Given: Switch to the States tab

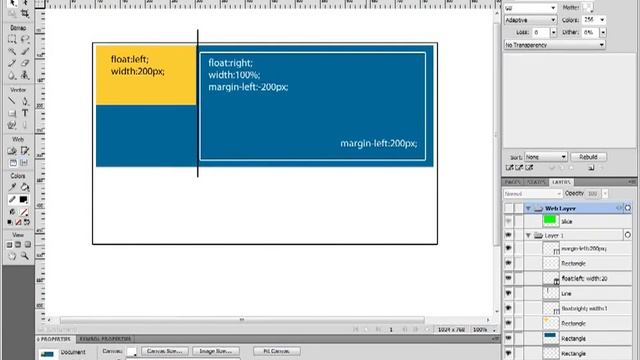Looking at the screenshot, I should [536, 182].
